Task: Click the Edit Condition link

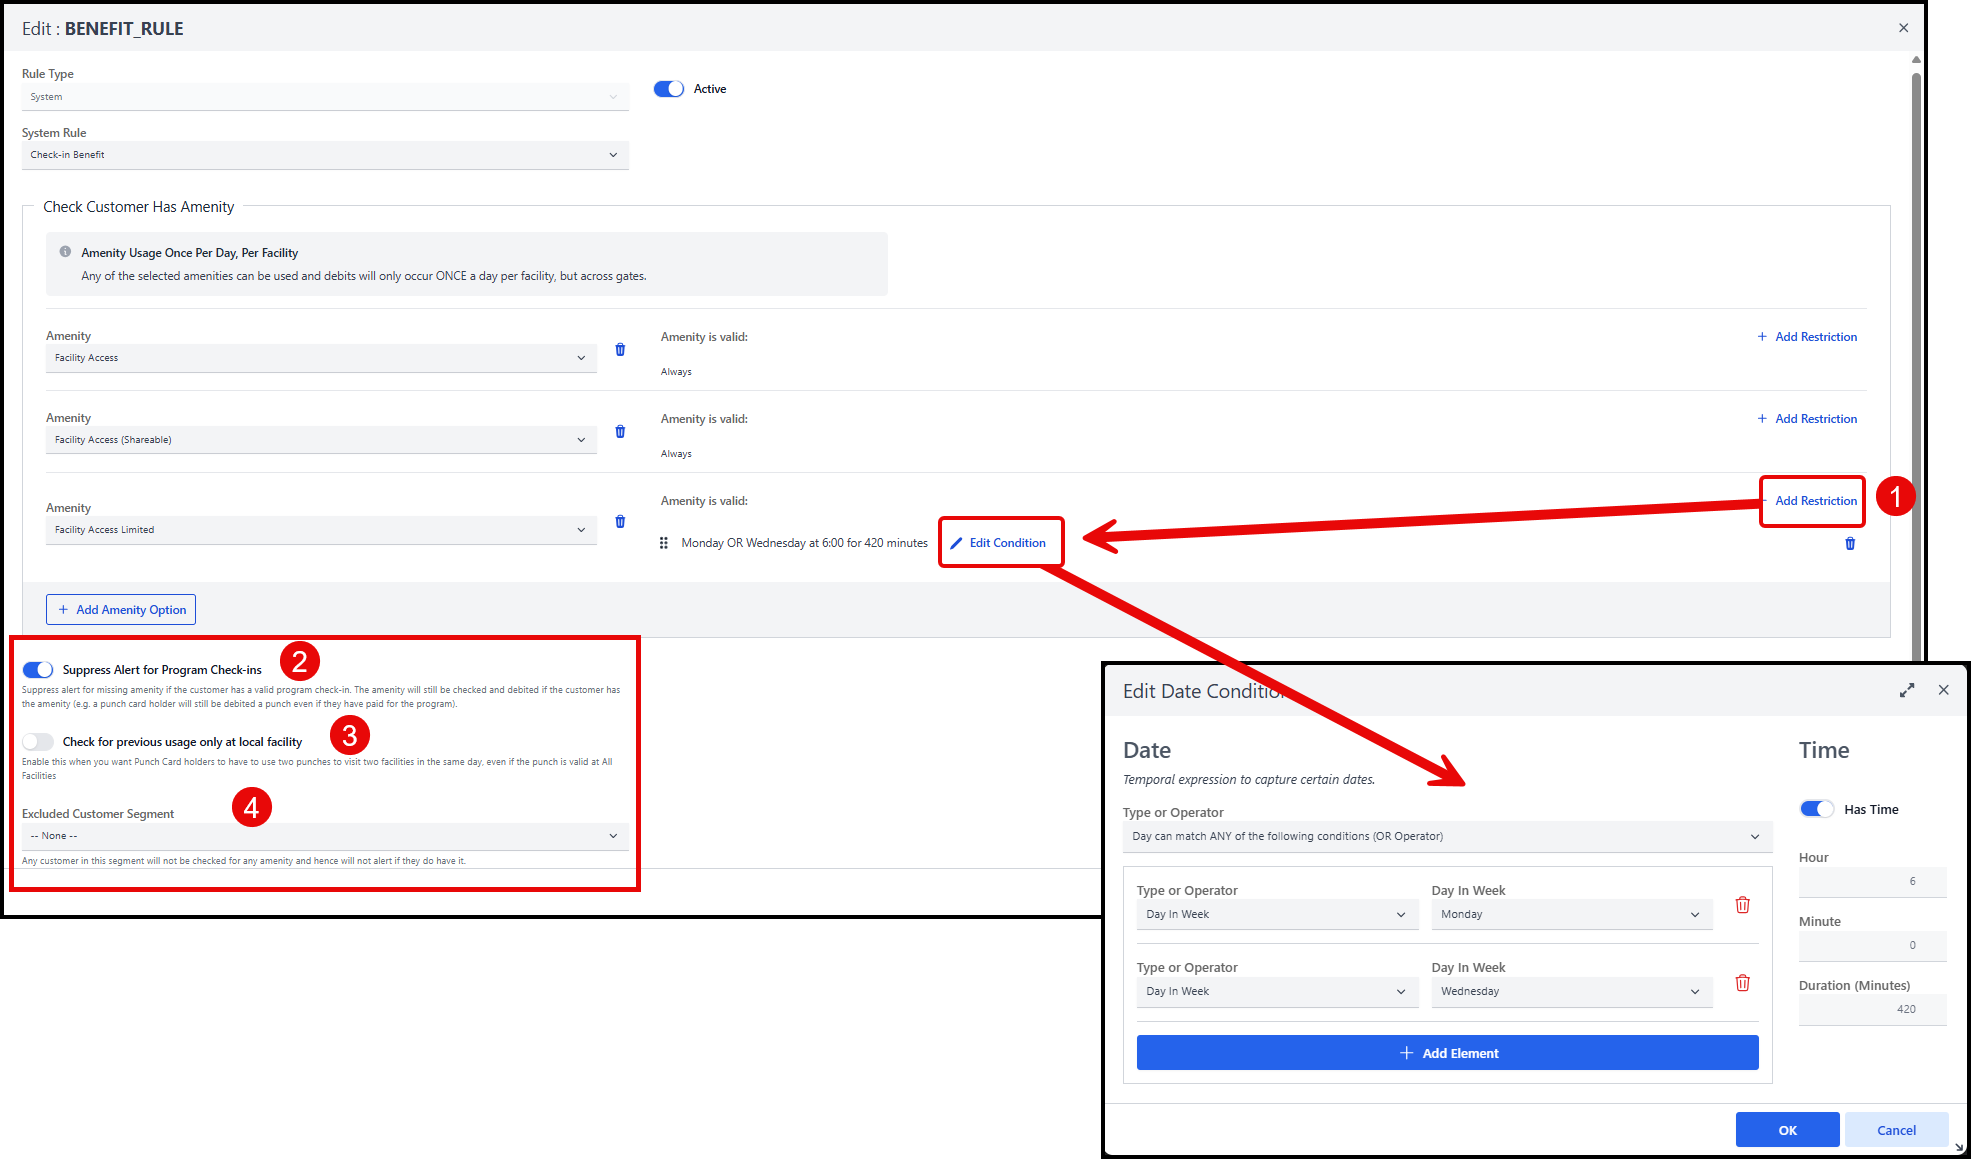Action: click(999, 543)
